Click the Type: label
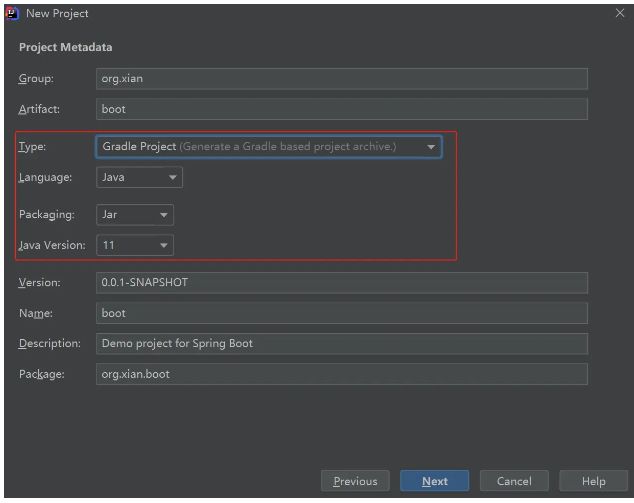634x503 pixels. (32, 147)
